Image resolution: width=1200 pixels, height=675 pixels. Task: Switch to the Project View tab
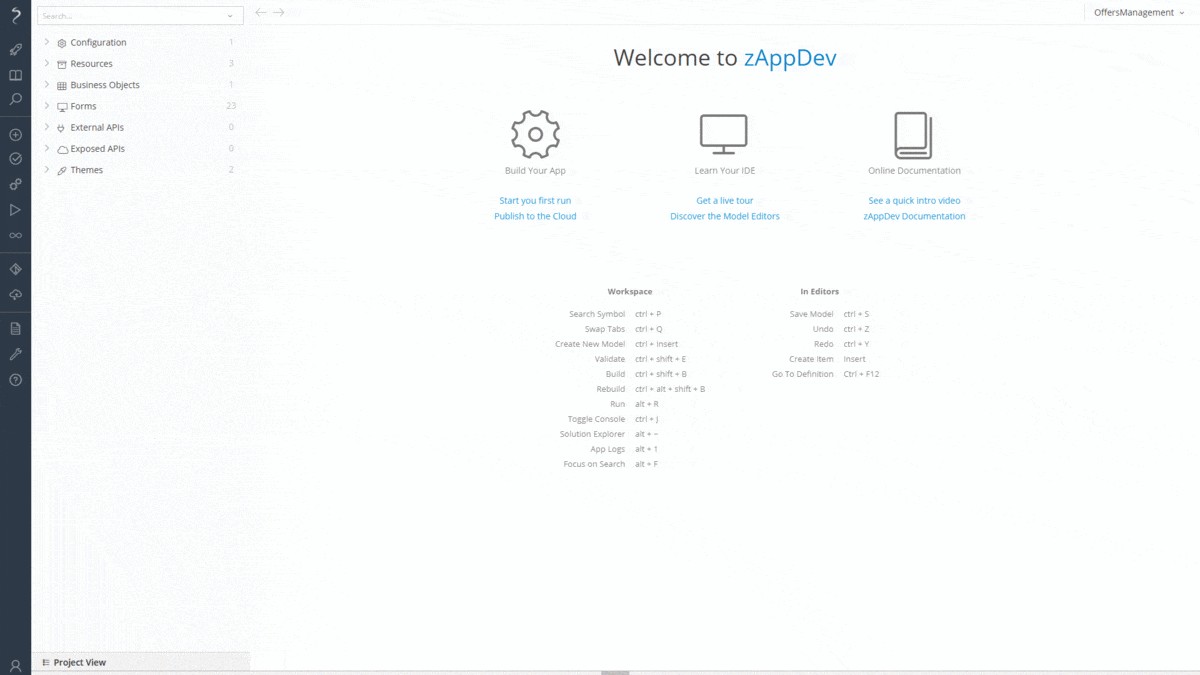(x=78, y=662)
